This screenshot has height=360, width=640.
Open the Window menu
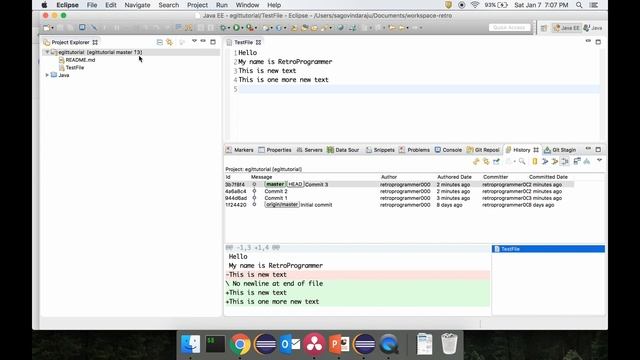[x=247, y=5]
